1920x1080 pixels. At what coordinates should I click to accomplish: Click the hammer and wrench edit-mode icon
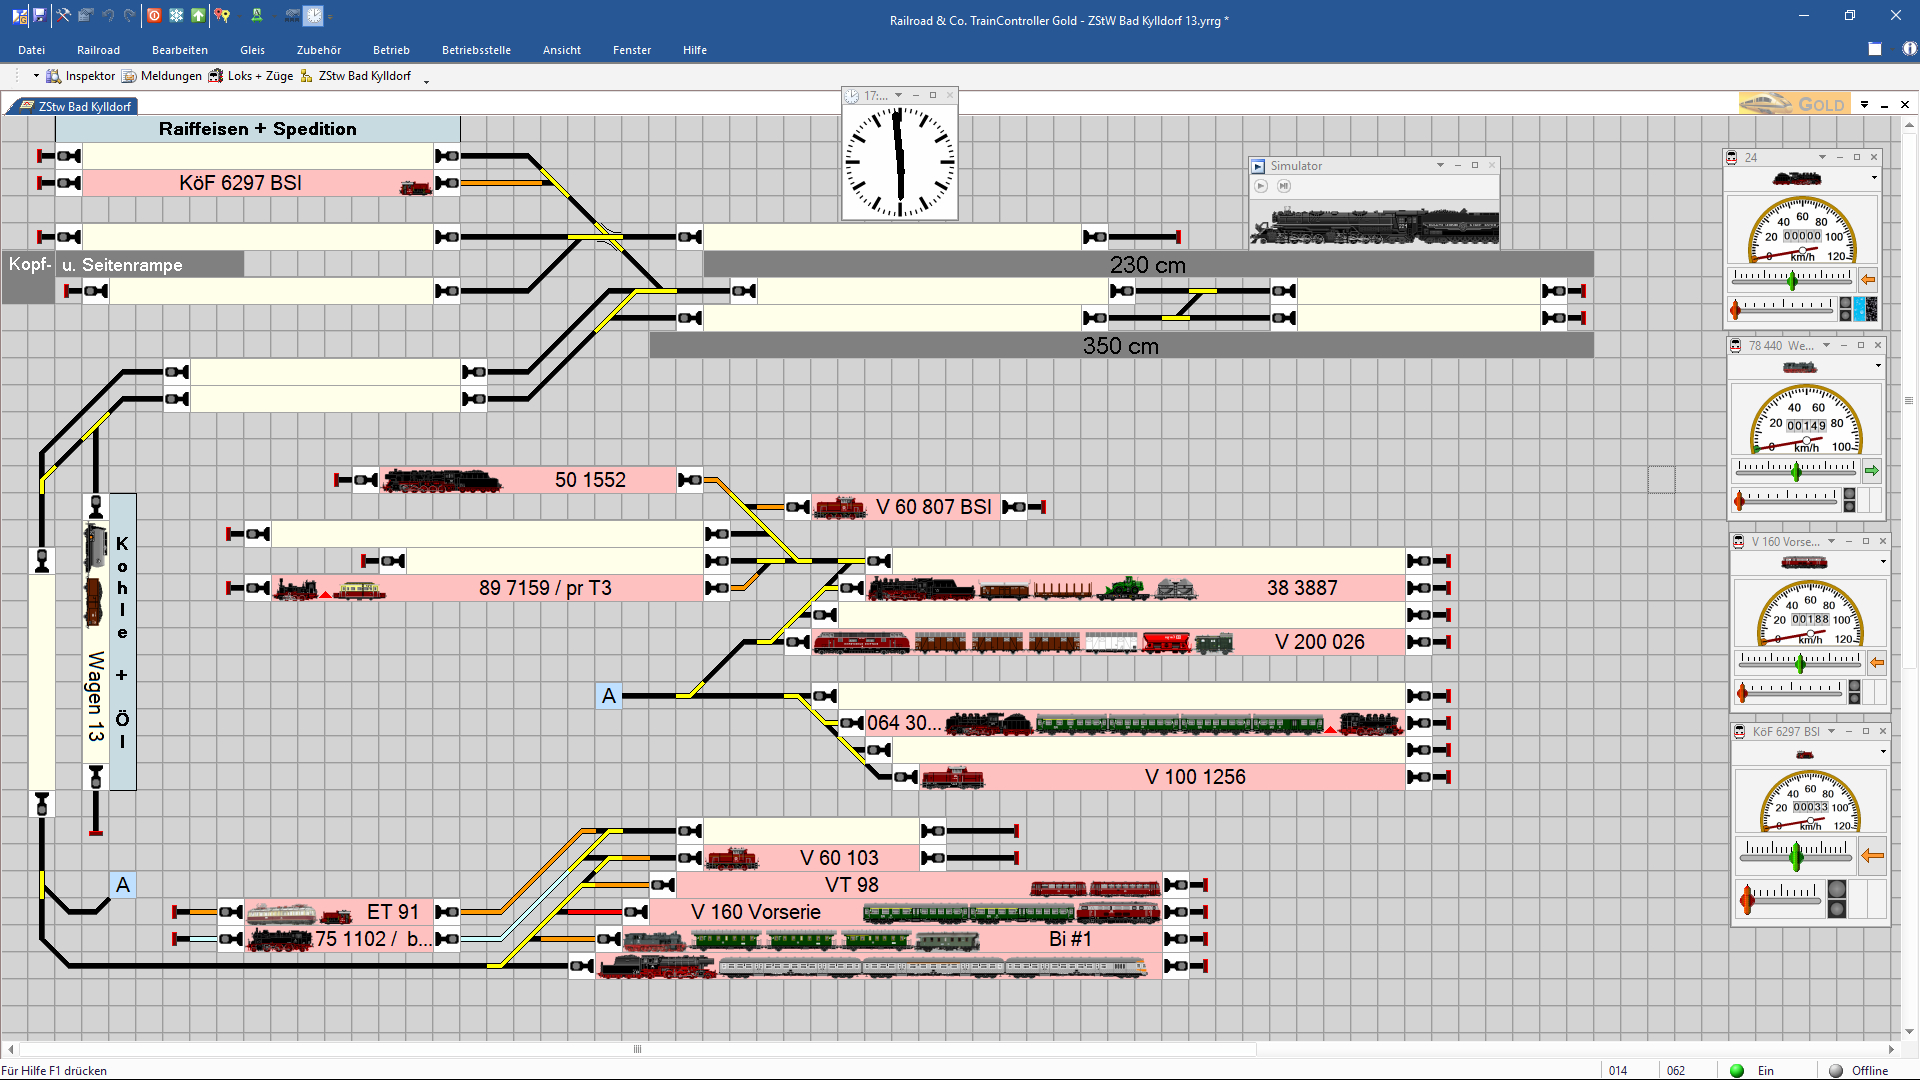tap(63, 15)
